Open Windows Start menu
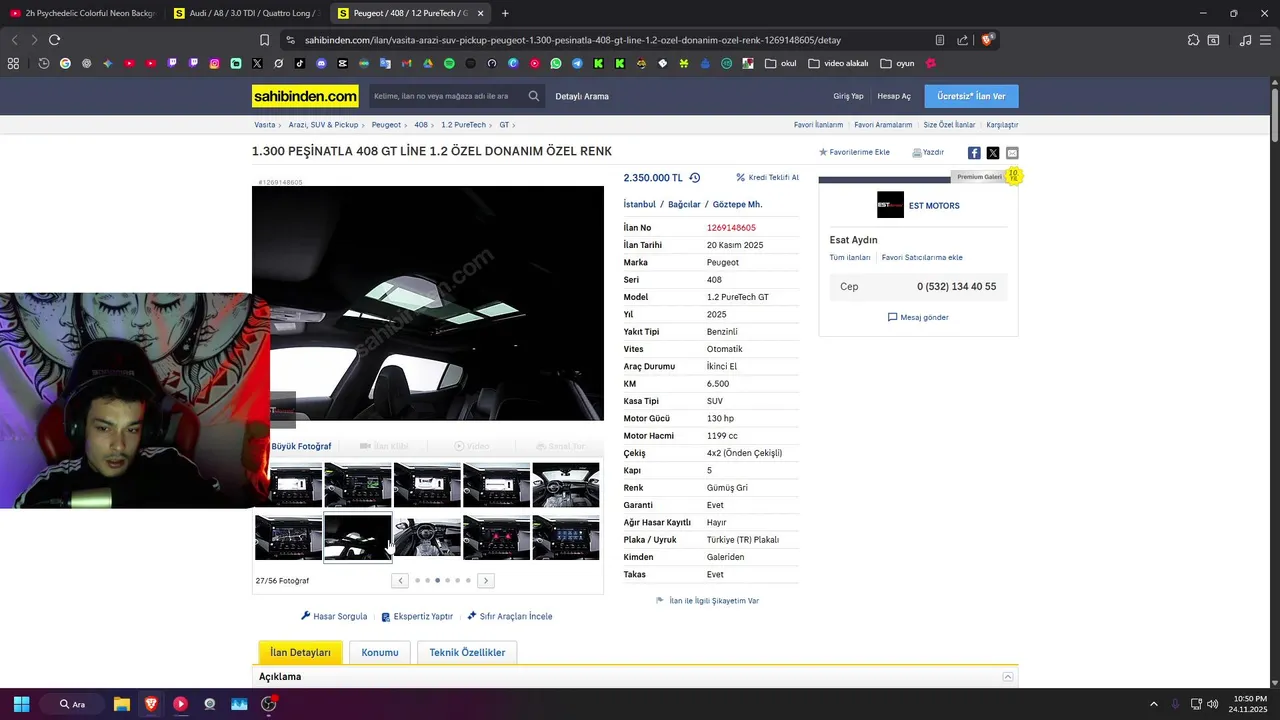The height and width of the screenshot is (720, 1280). [x=21, y=704]
